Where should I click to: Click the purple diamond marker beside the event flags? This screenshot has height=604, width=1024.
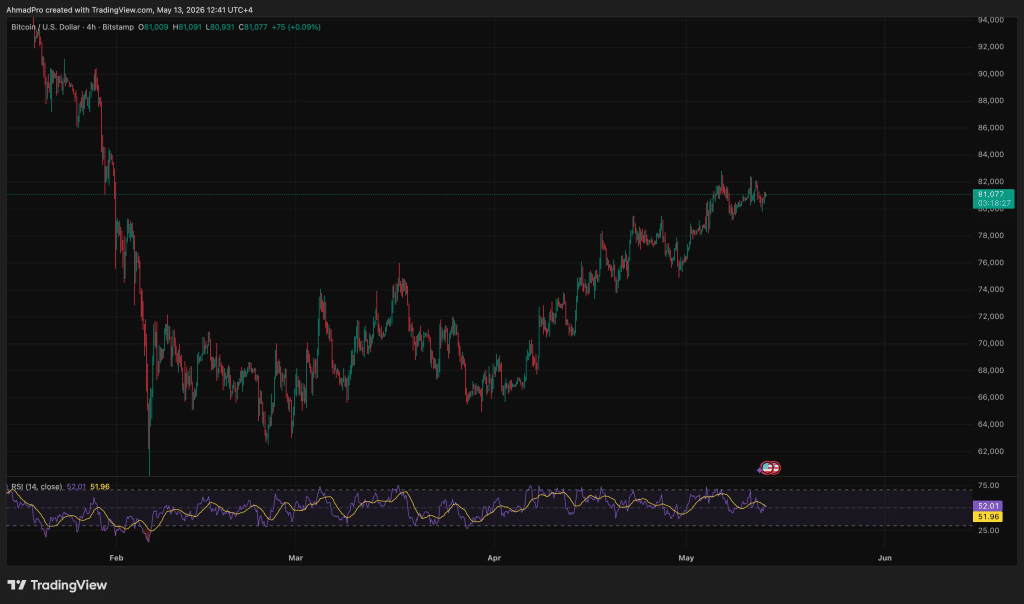coord(760,468)
